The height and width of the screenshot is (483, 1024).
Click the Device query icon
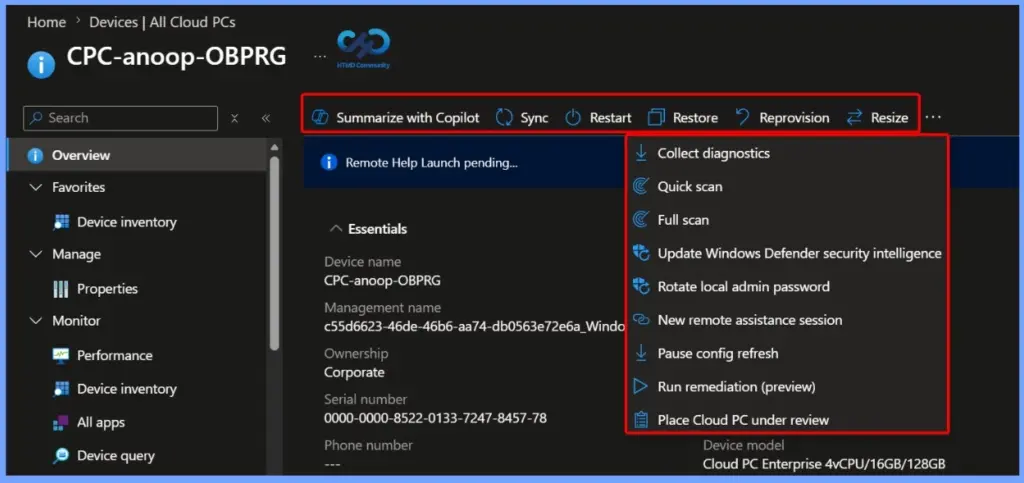coord(61,456)
